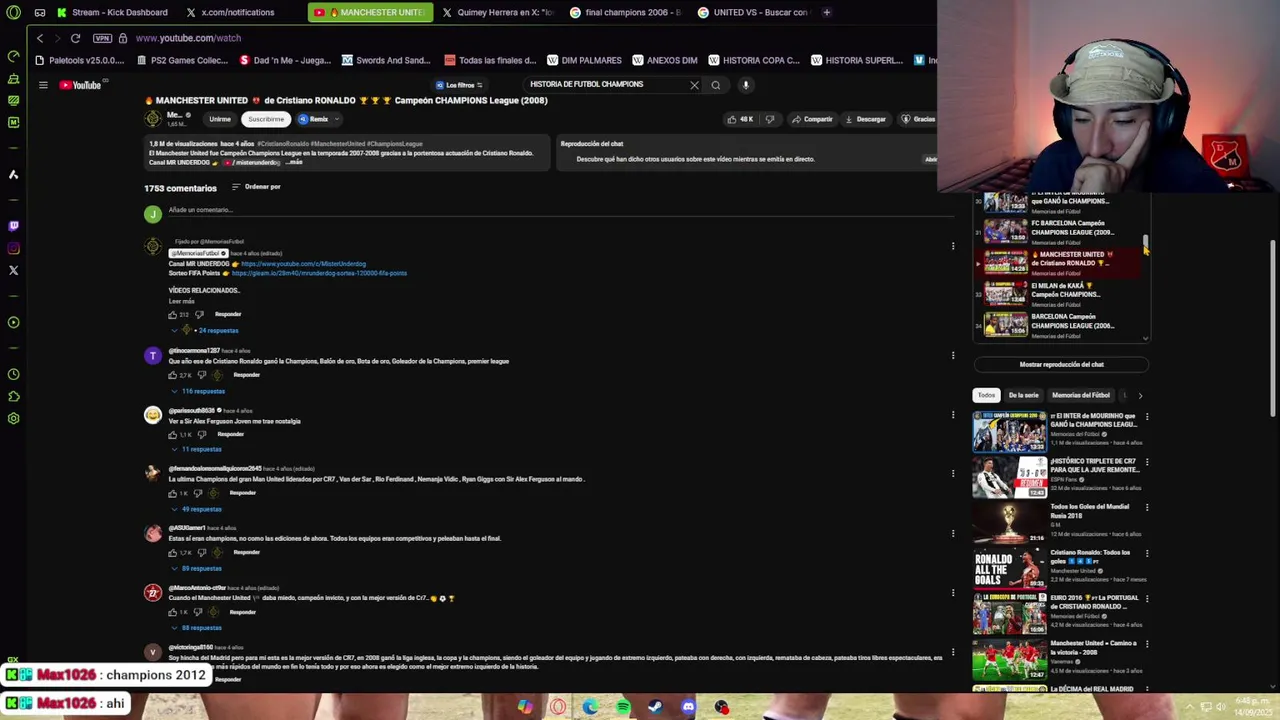1280x720 pixels.
Task: Click Compartir share button
Action: pos(812,119)
